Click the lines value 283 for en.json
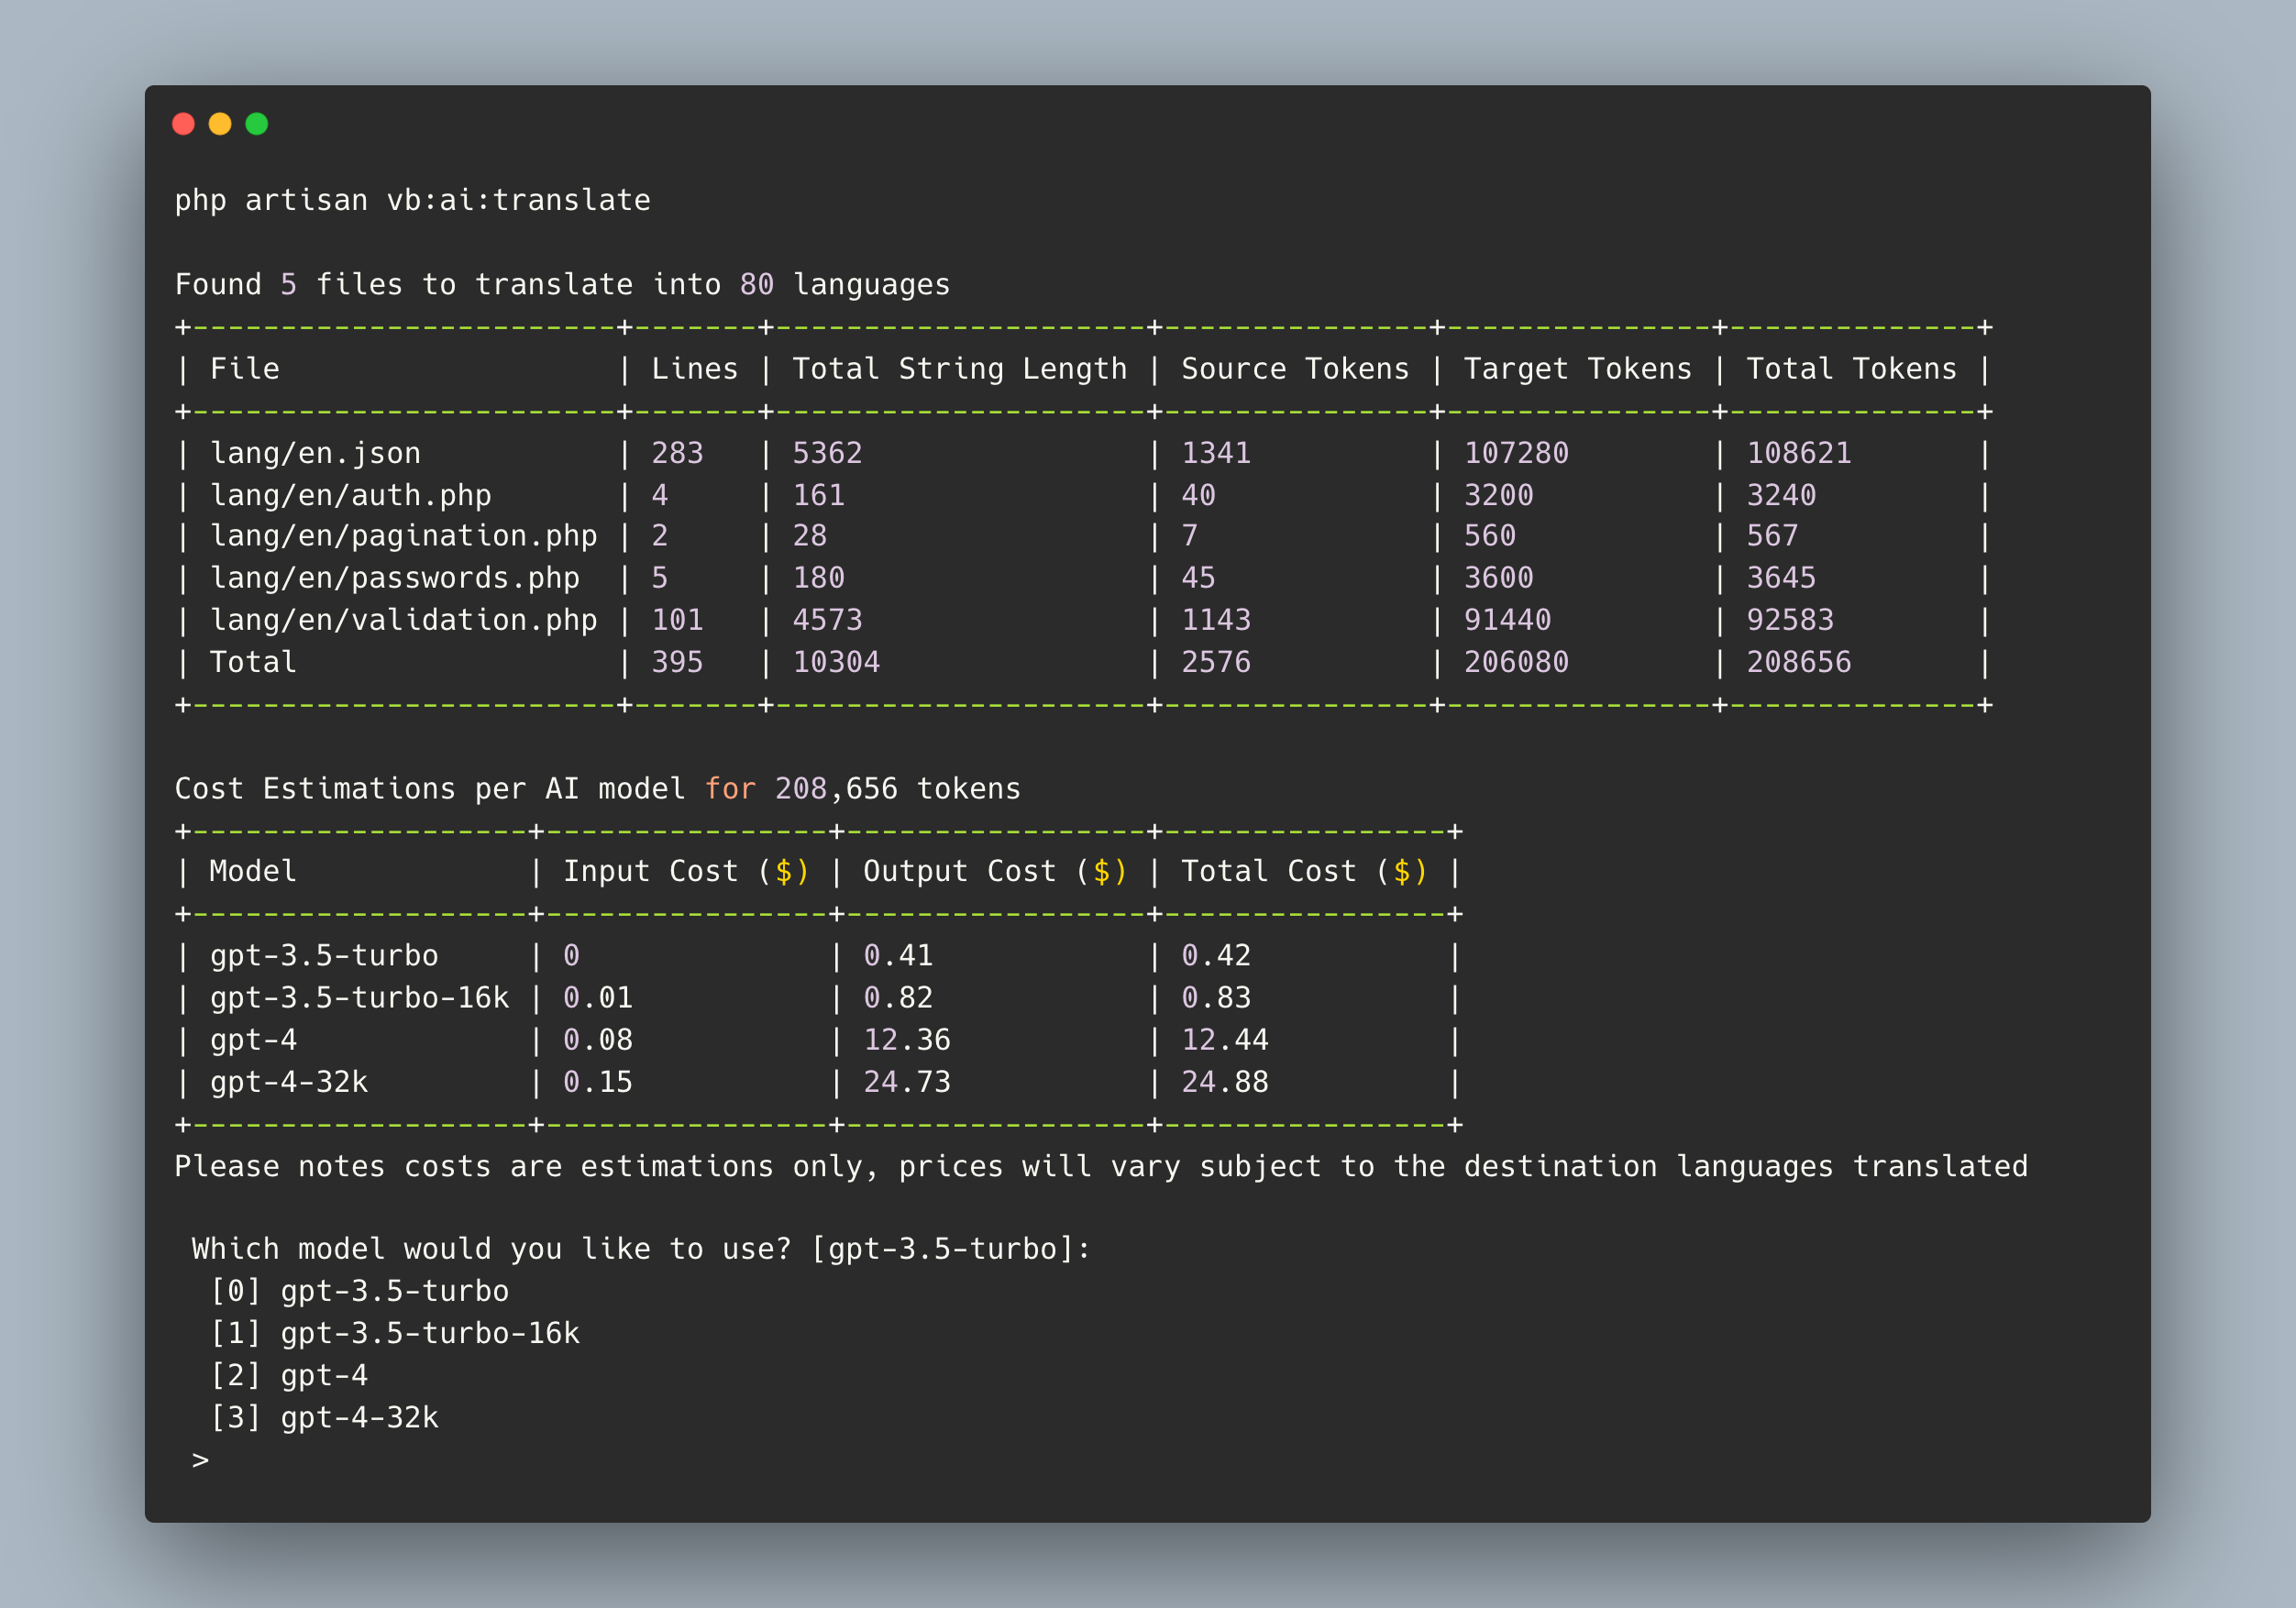Image resolution: width=2296 pixels, height=1608 pixels. (x=677, y=454)
